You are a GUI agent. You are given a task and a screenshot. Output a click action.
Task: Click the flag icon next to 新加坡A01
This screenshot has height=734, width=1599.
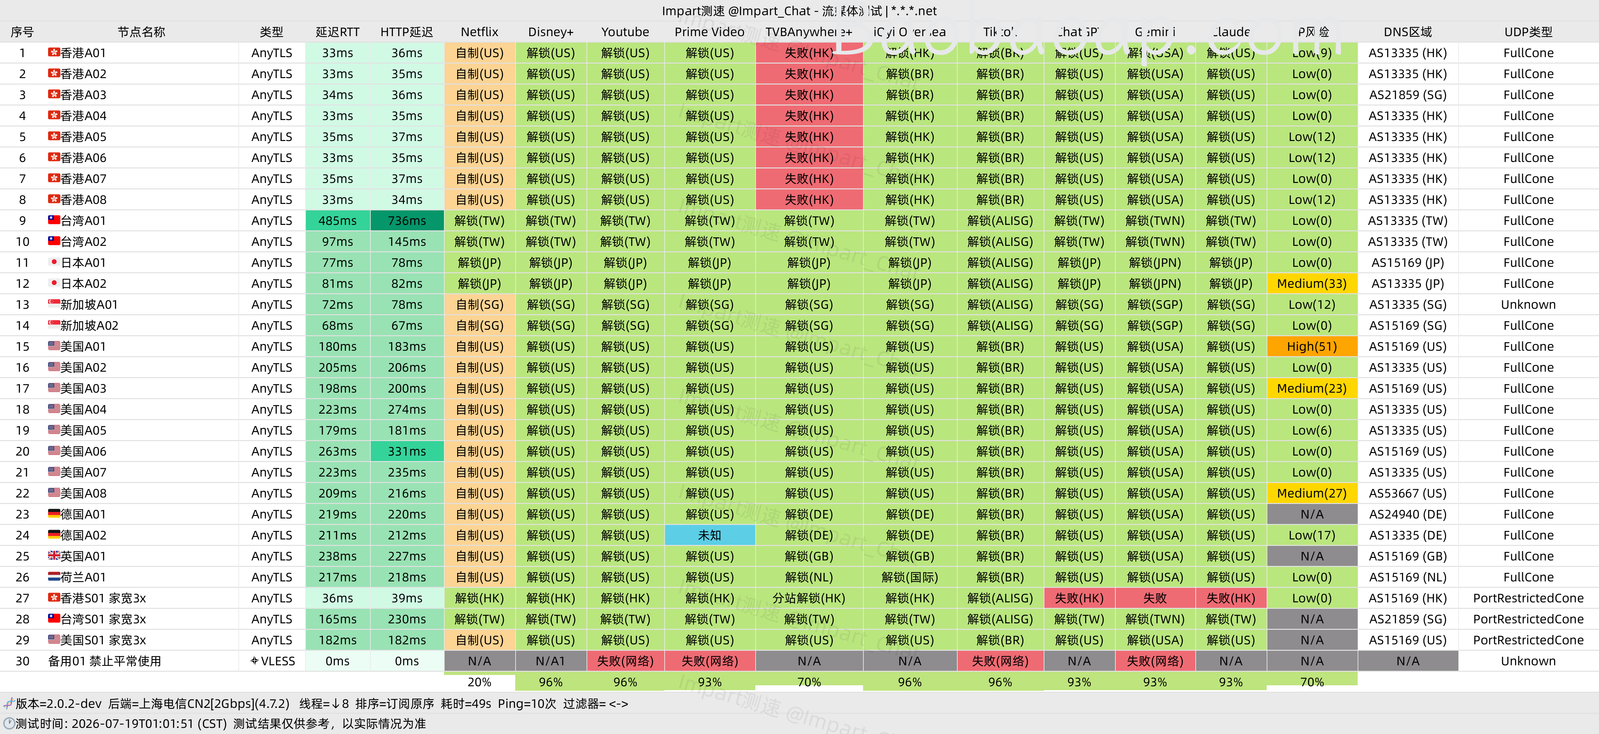coord(54,305)
